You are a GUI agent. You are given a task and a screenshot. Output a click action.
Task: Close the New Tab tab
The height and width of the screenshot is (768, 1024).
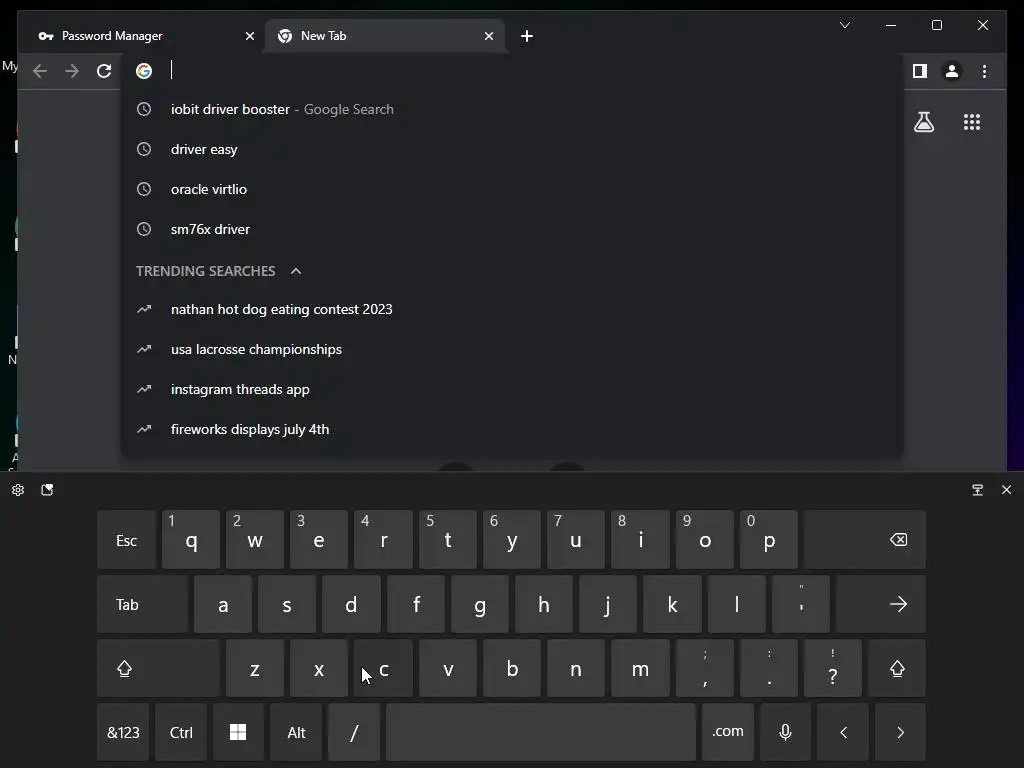(x=488, y=36)
